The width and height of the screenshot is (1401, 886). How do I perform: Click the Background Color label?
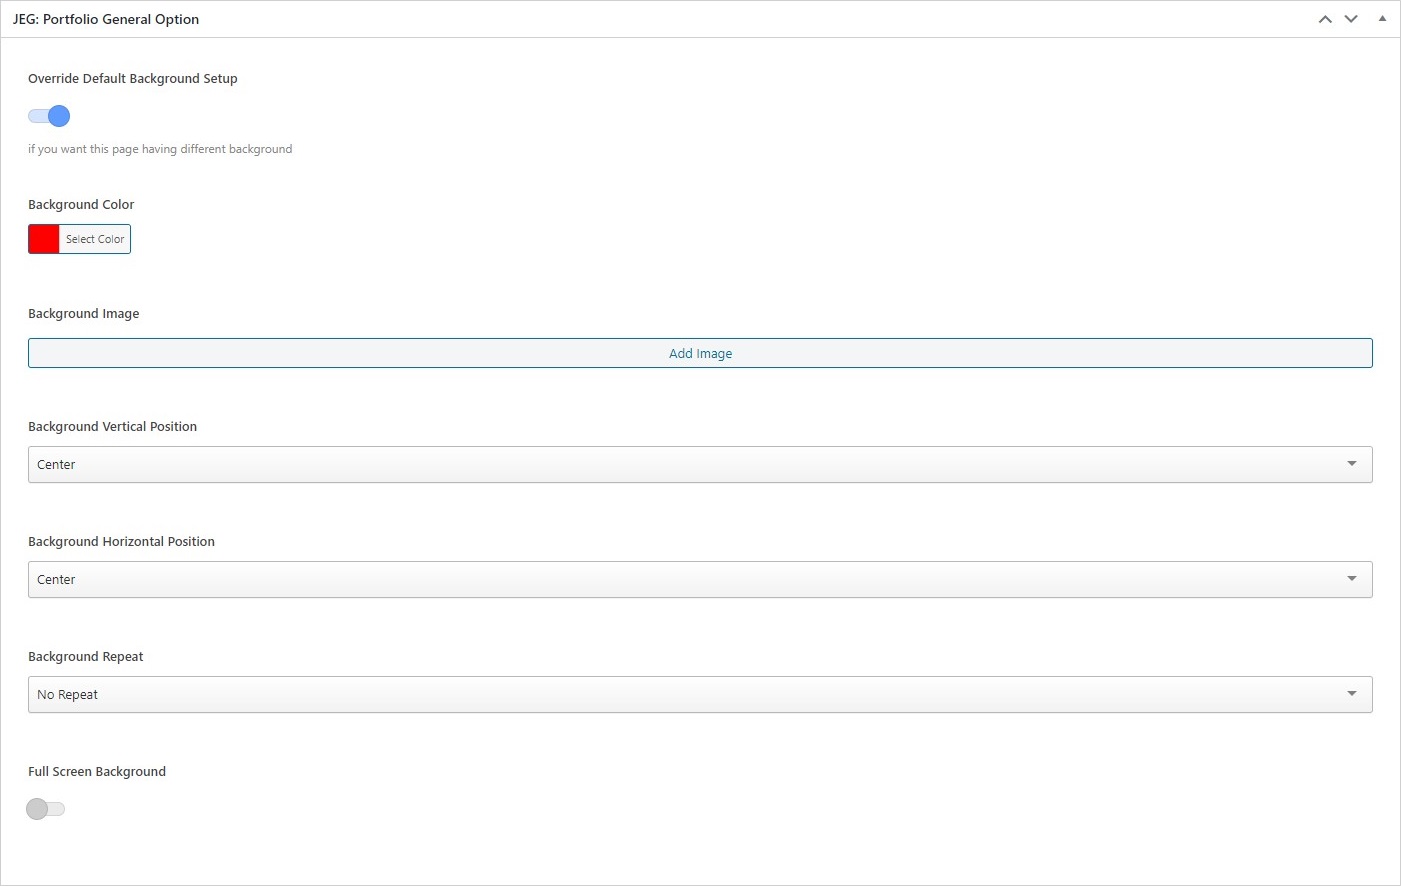(81, 205)
